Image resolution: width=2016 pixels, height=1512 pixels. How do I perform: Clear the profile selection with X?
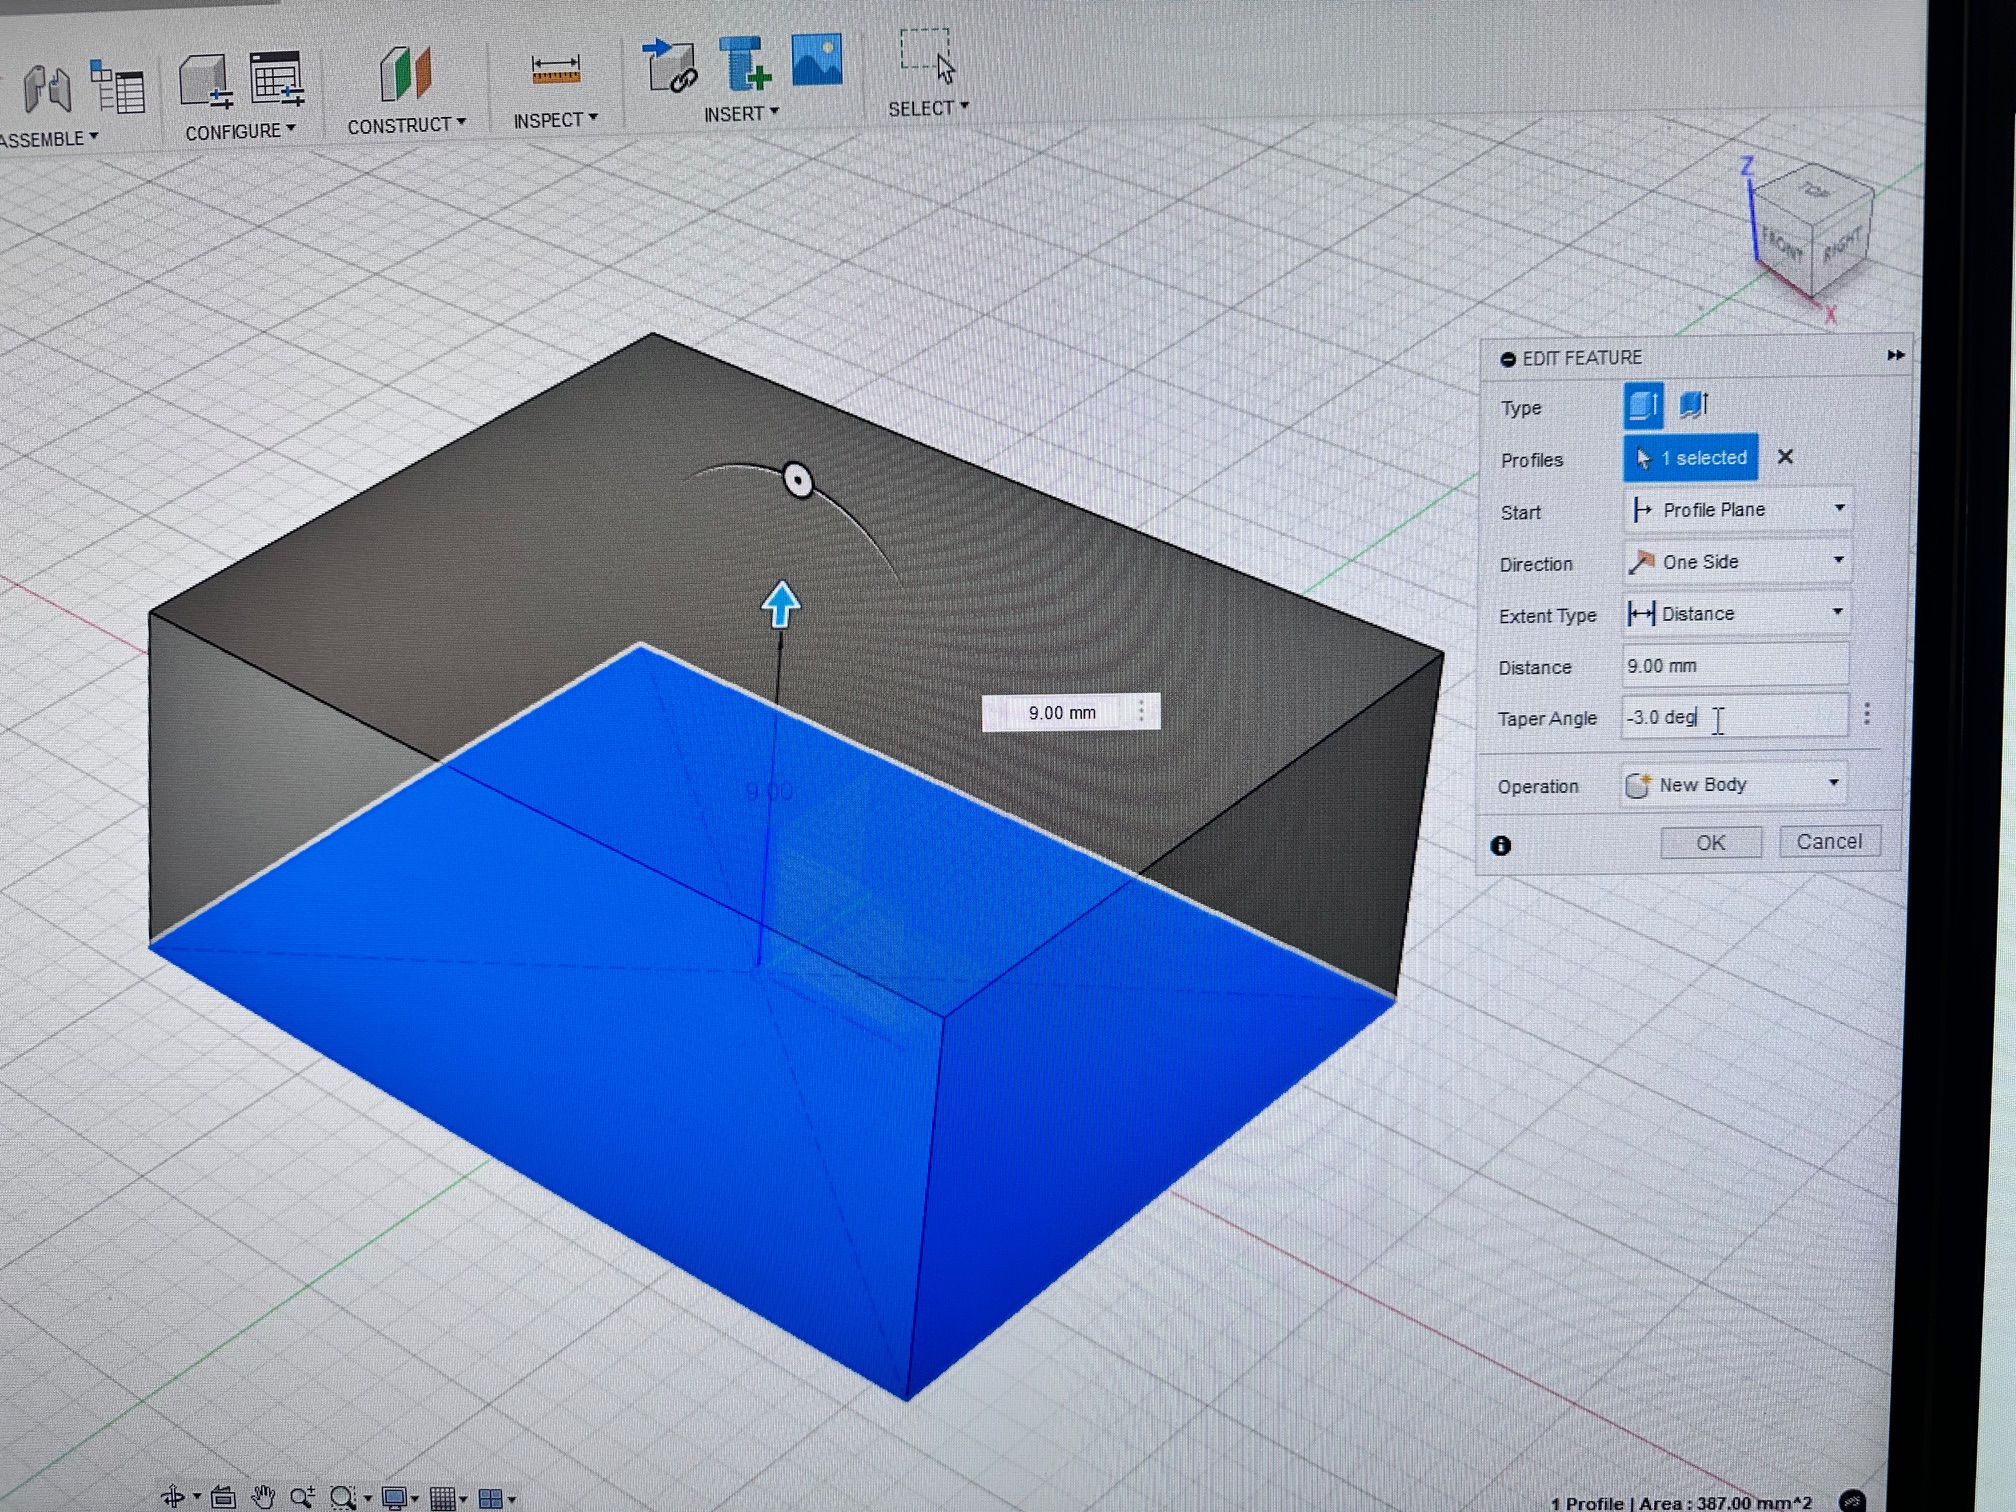[x=1785, y=457]
